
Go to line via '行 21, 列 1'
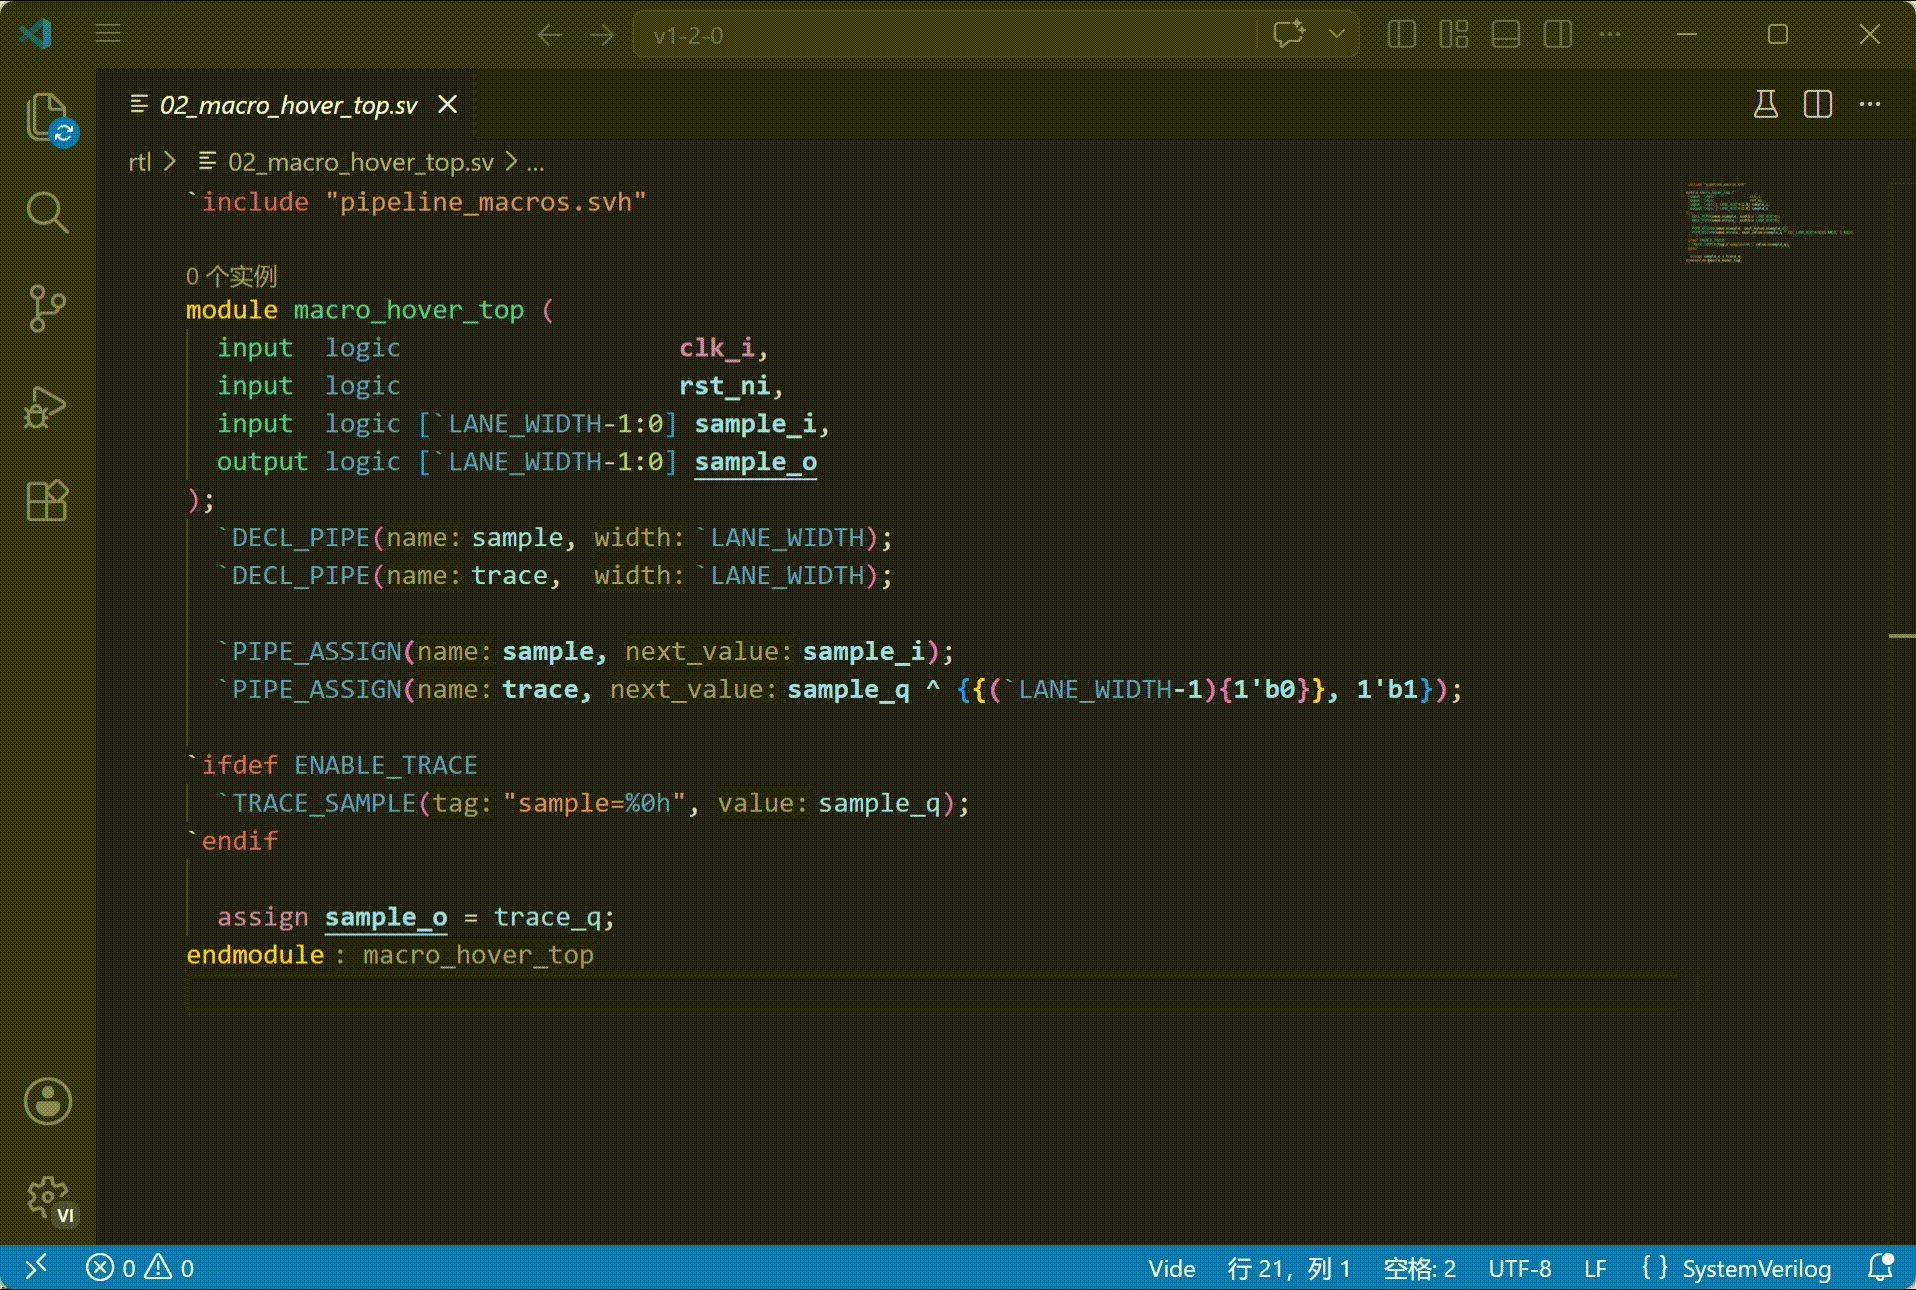[1290, 1268]
